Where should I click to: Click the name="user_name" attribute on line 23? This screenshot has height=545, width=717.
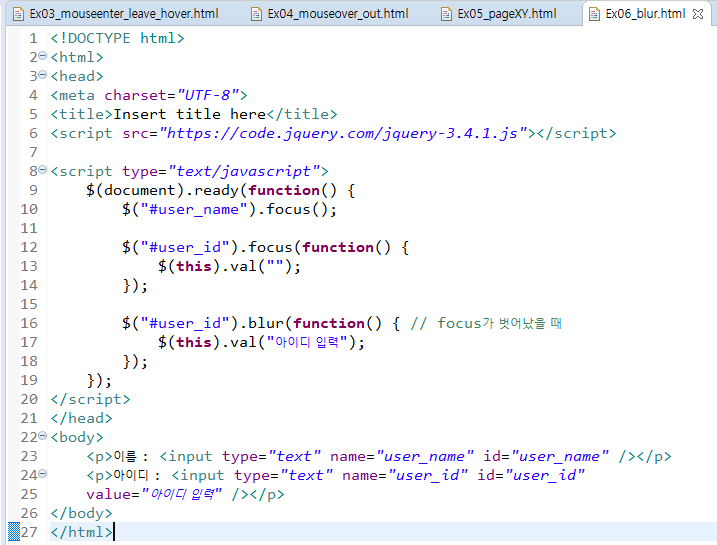(x=402, y=456)
